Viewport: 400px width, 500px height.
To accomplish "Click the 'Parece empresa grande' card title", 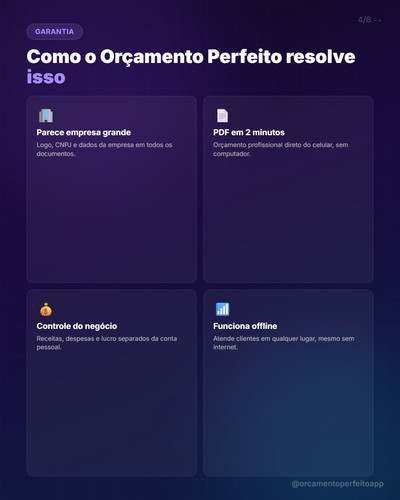I will coord(84,132).
